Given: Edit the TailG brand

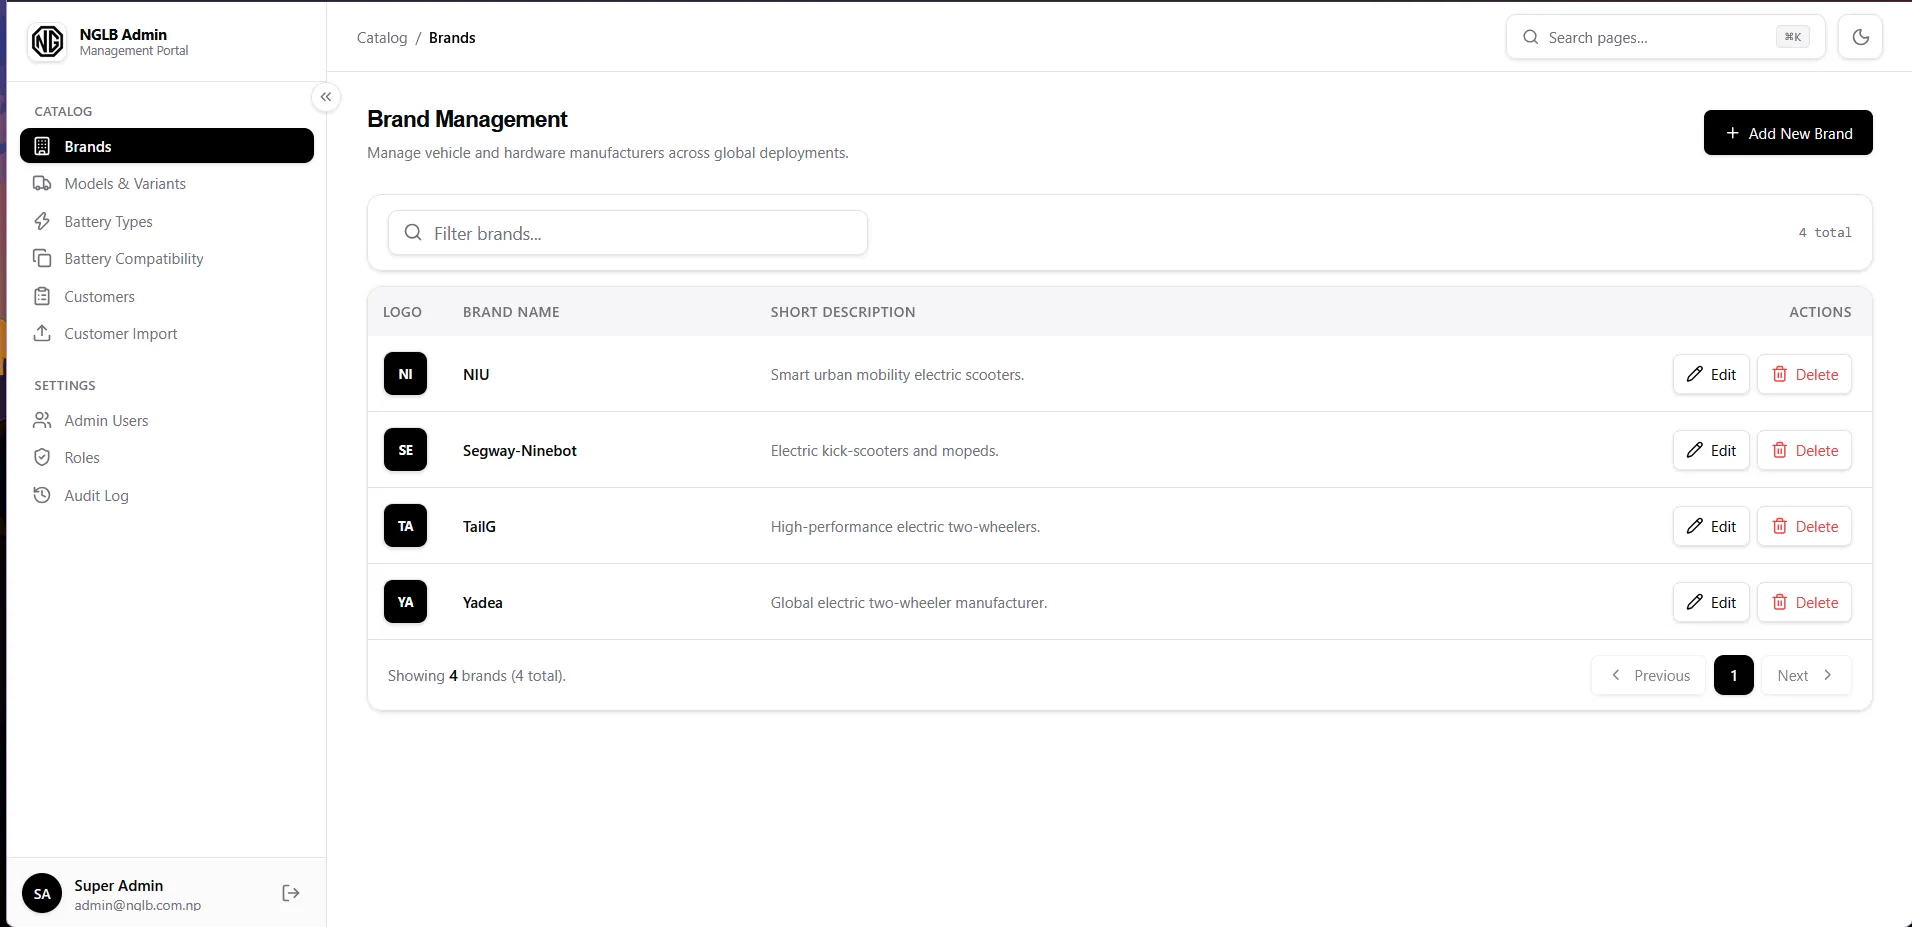Looking at the screenshot, I should point(1711,527).
